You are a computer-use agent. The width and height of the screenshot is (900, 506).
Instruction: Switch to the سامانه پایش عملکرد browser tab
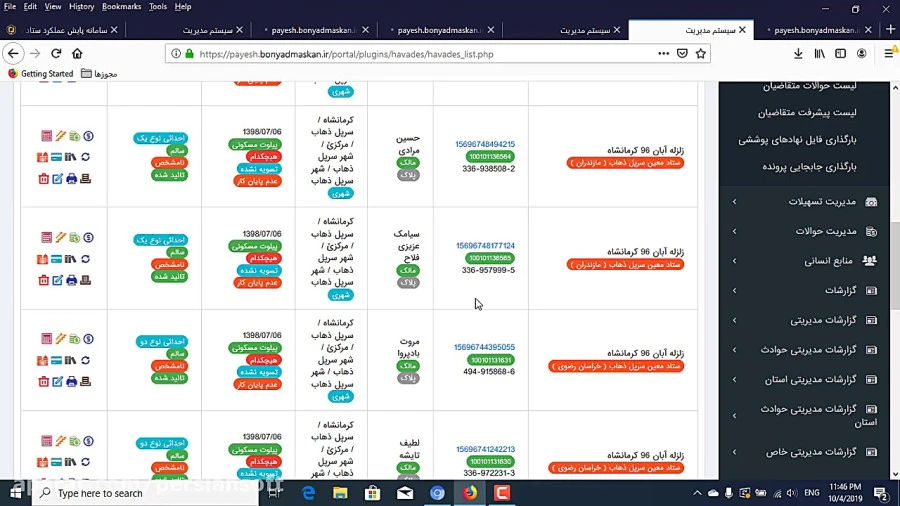[62, 30]
